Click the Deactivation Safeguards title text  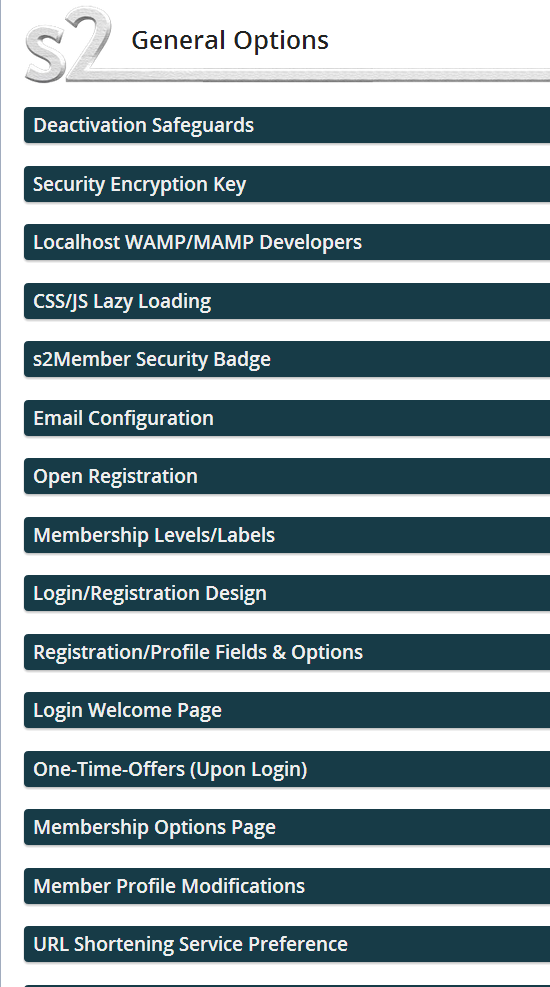(x=143, y=125)
